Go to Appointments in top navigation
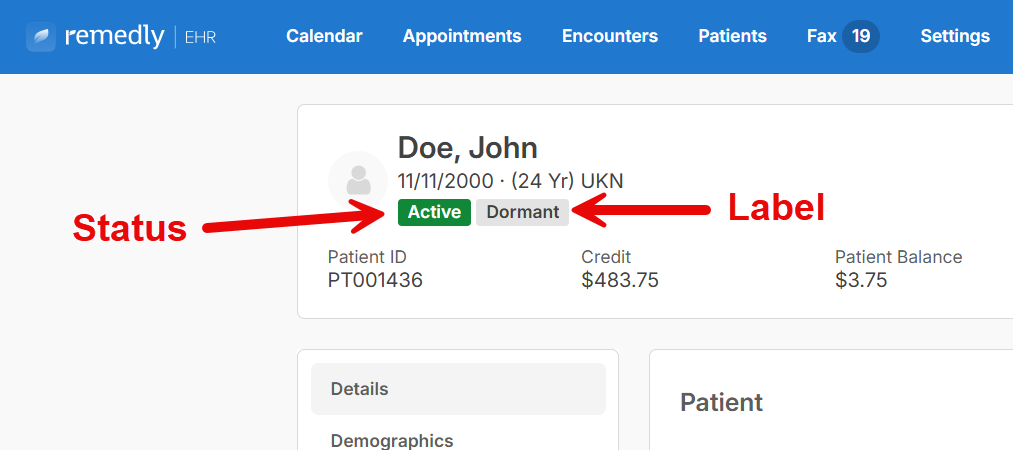Screen dimensions: 1013x450 [x=462, y=36]
